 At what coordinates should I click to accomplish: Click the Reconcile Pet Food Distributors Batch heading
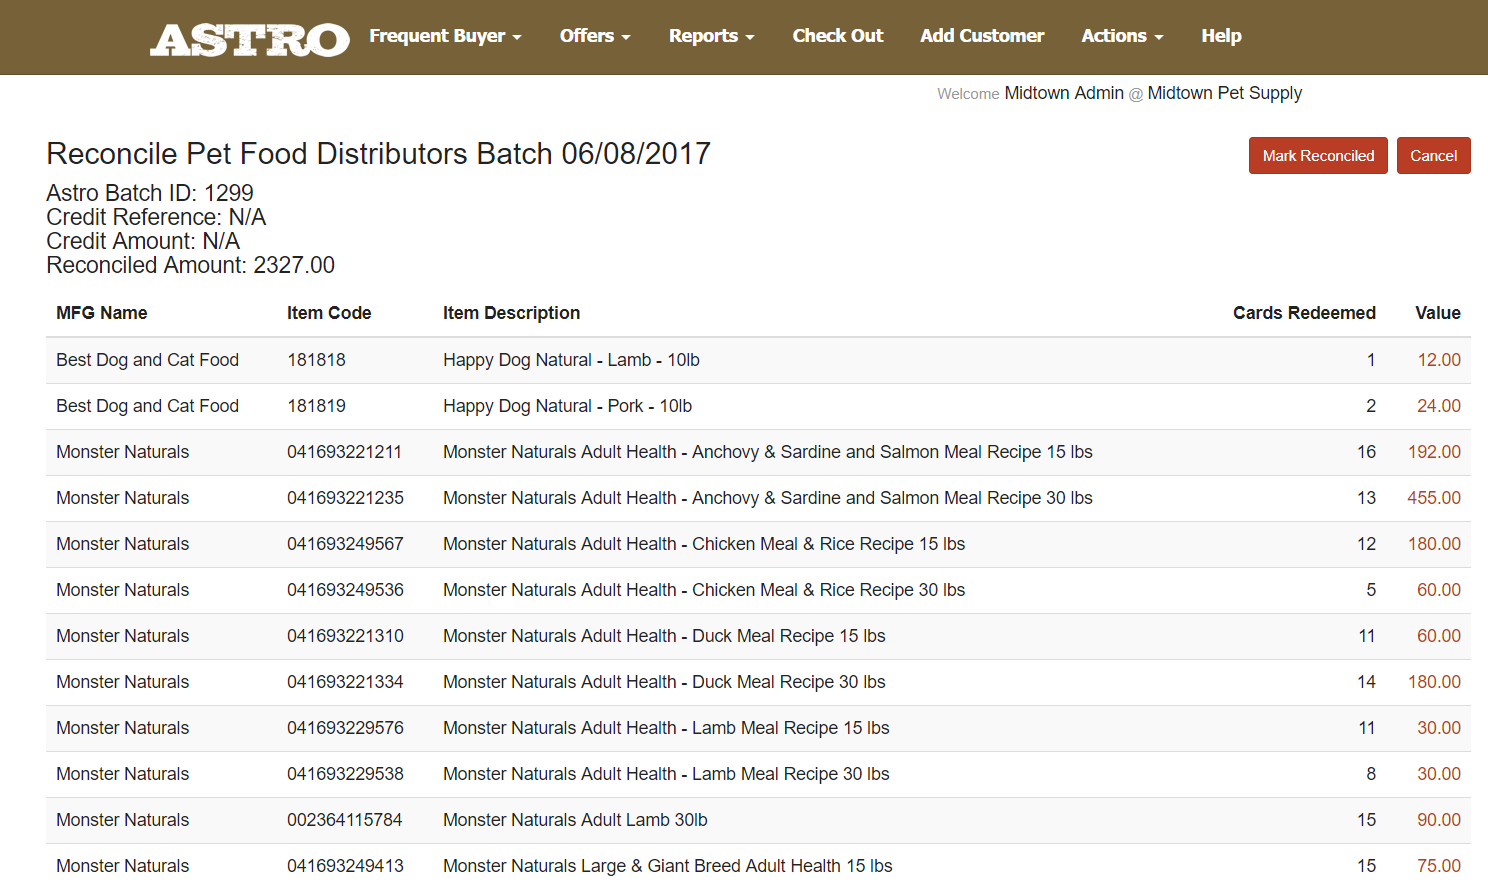coord(378,154)
